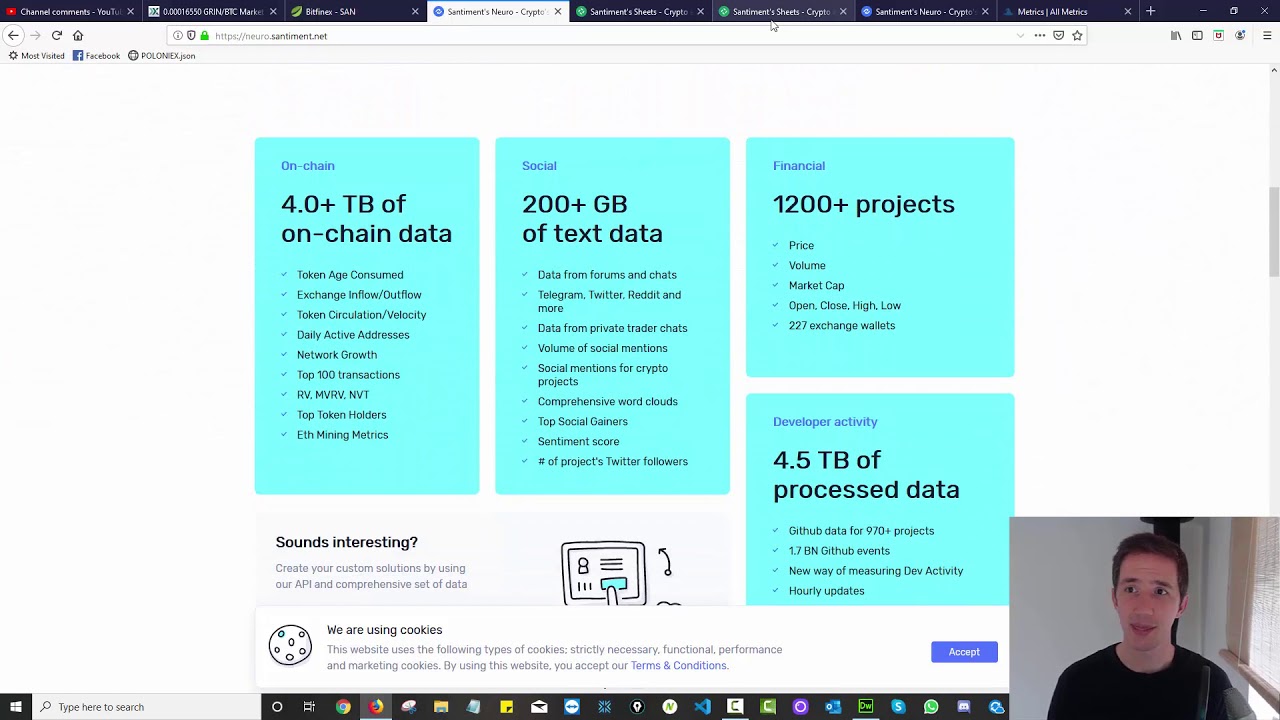The image size is (1280, 720).
Task: Open WhatsApp from the taskbar
Action: point(931,707)
